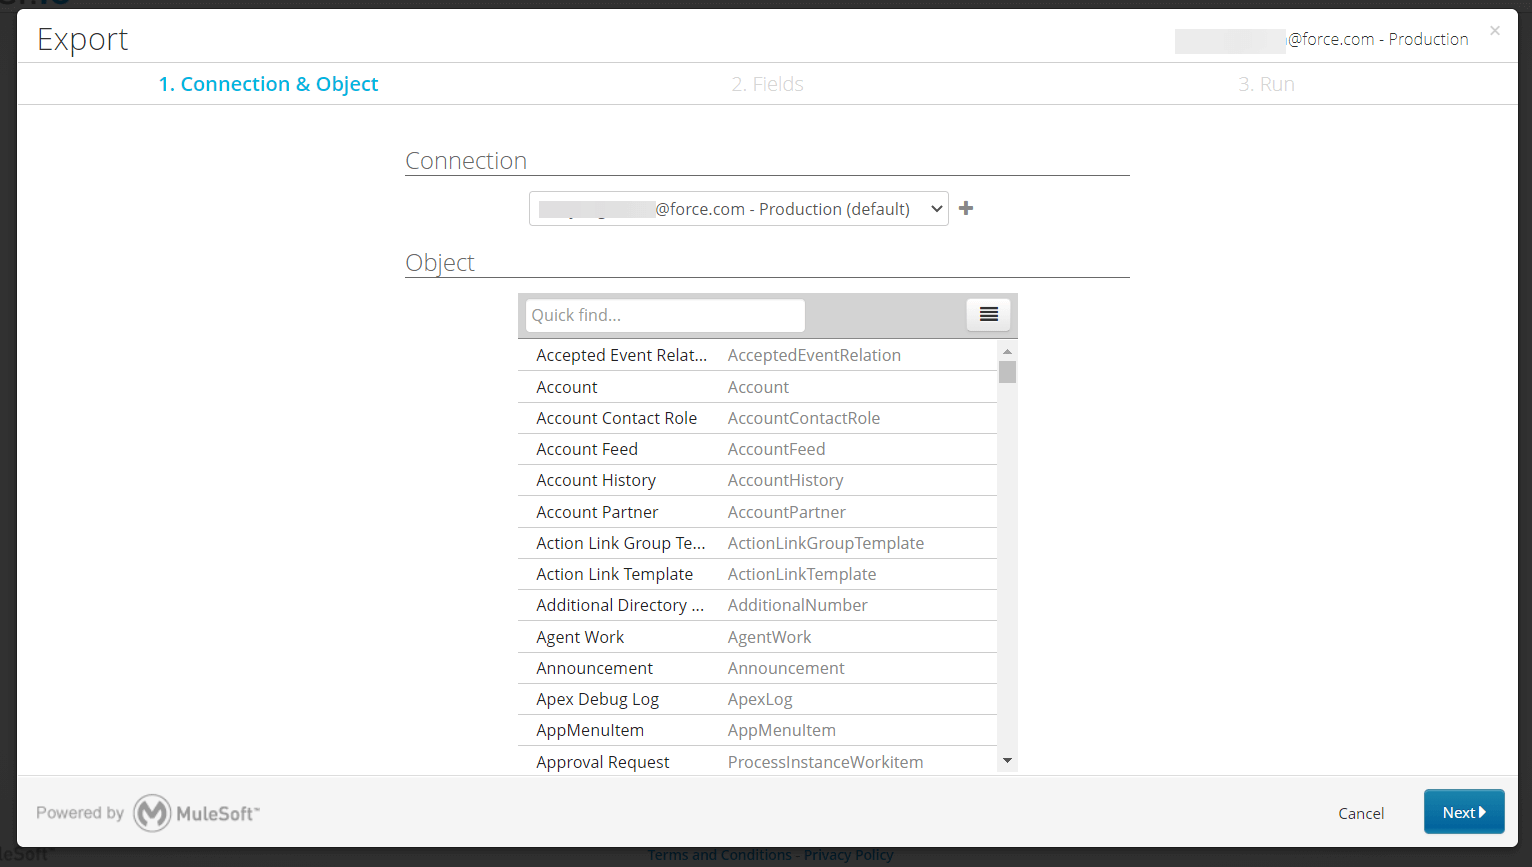Select Connection & Object step
Image resolution: width=1532 pixels, height=867 pixels.
point(268,84)
